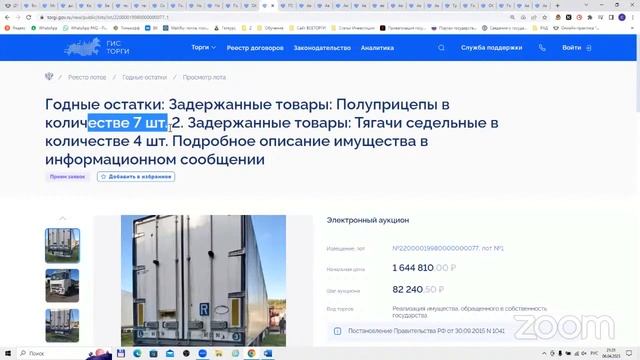
Task: Click the up chevron above thumbnails
Action: (x=62, y=218)
